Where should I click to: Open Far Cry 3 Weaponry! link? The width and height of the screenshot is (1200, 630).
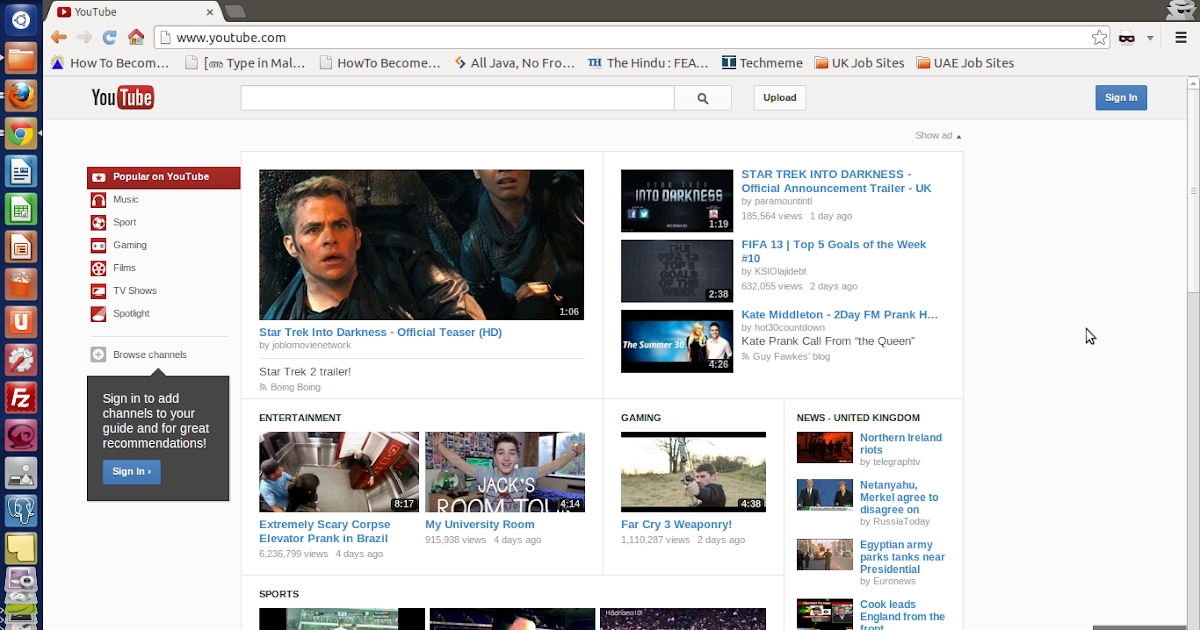(676, 524)
